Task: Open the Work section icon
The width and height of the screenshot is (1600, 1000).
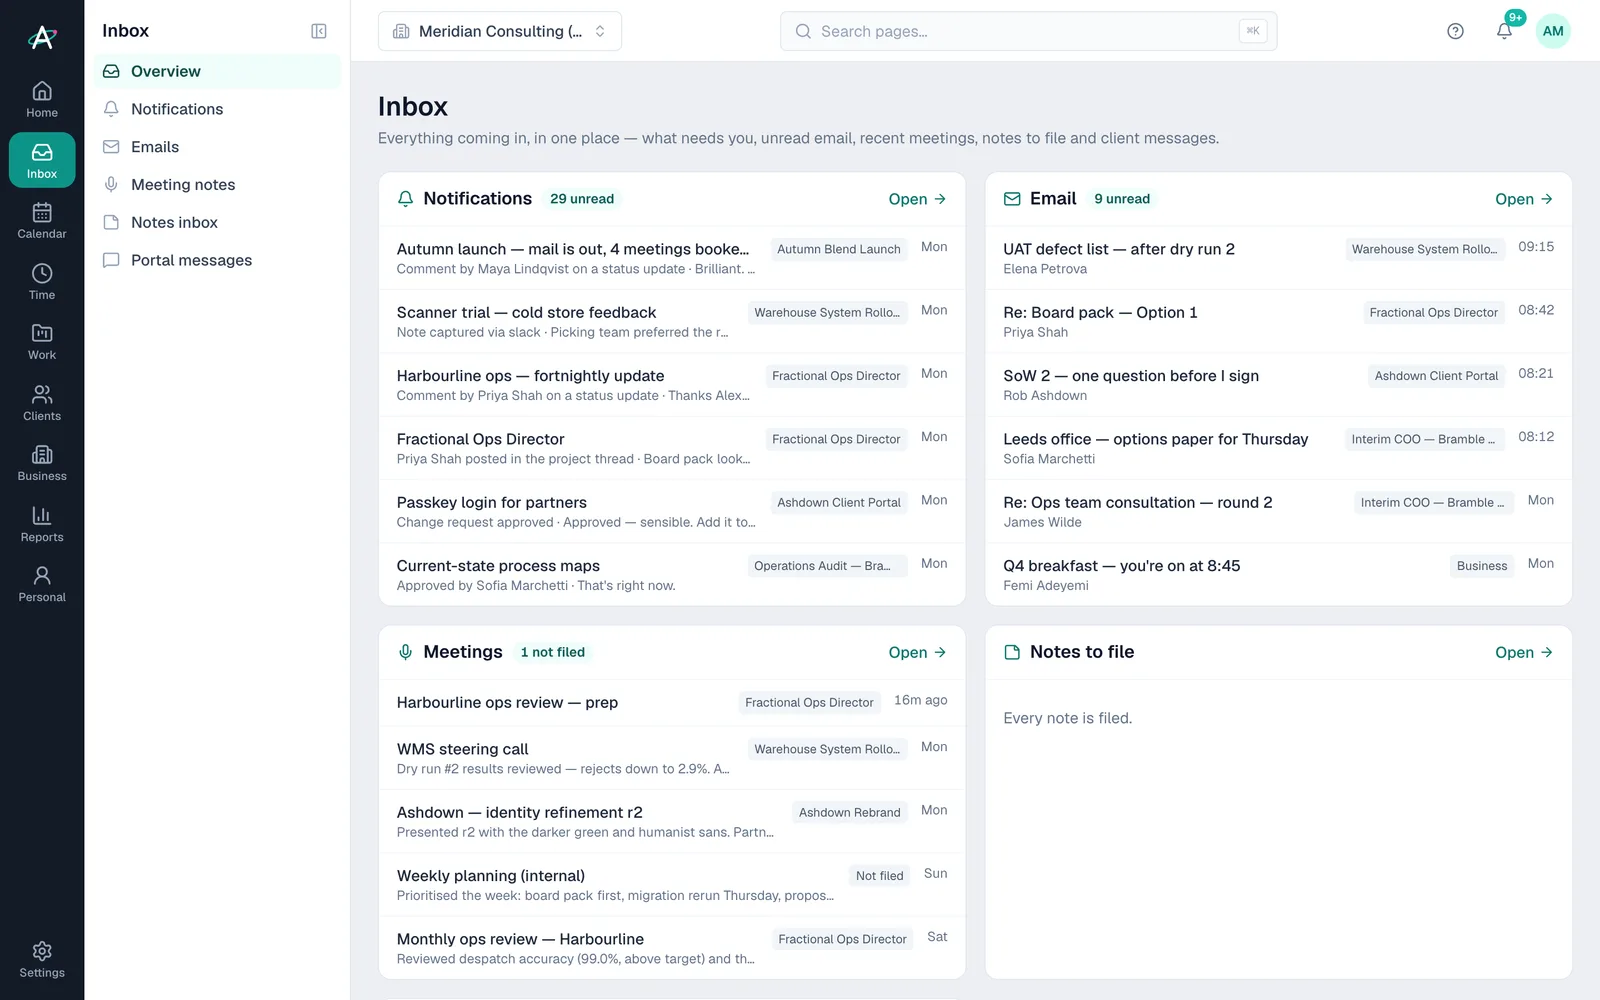Action: coord(42,341)
